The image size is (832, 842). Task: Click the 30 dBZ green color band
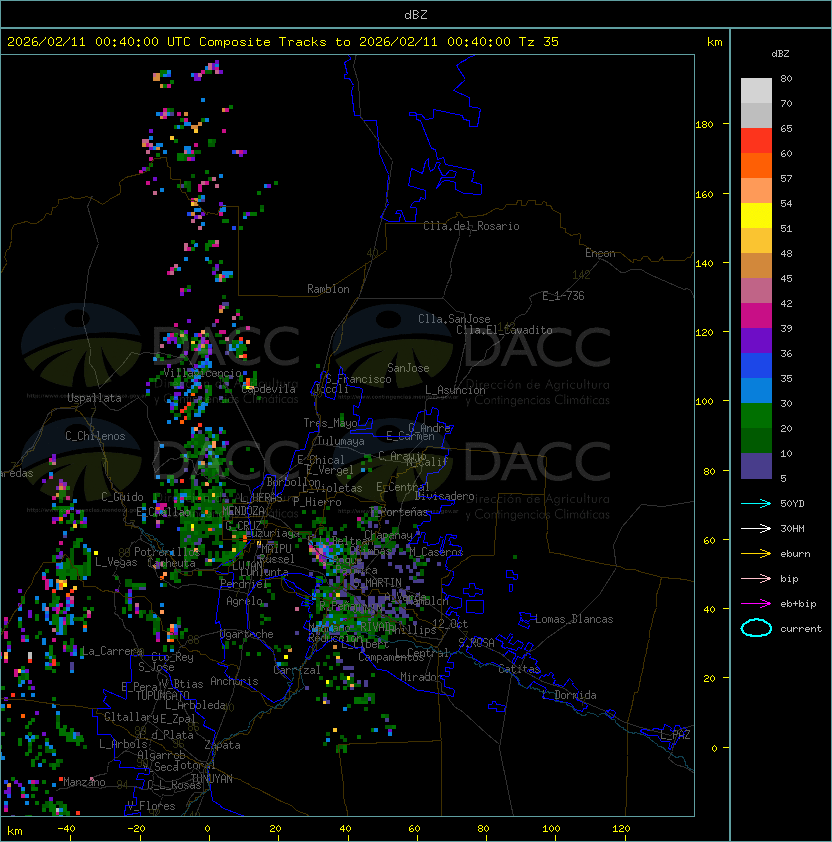pyautogui.click(x=756, y=416)
